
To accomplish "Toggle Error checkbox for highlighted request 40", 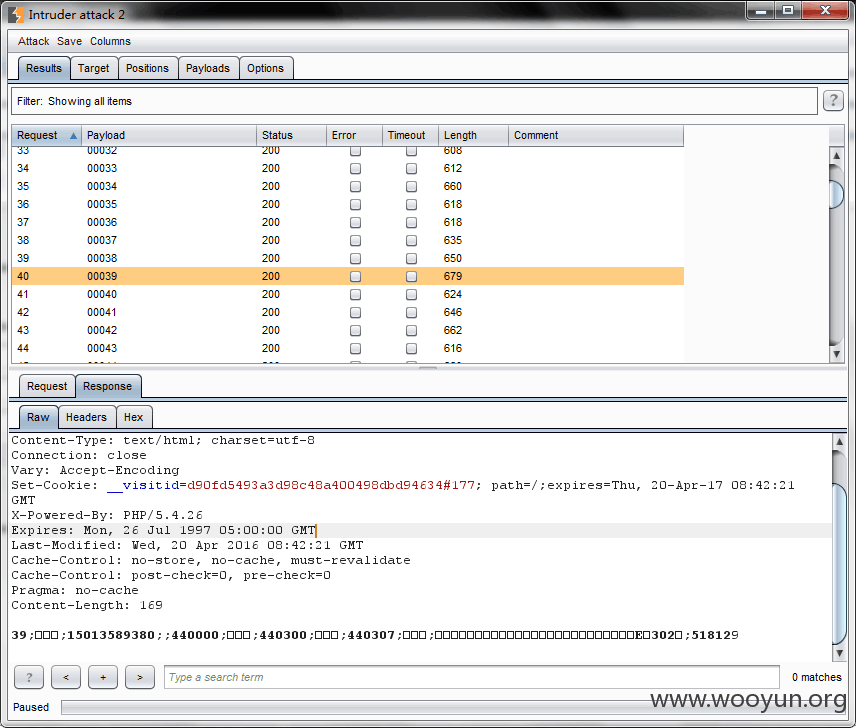I will pyautogui.click(x=355, y=276).
